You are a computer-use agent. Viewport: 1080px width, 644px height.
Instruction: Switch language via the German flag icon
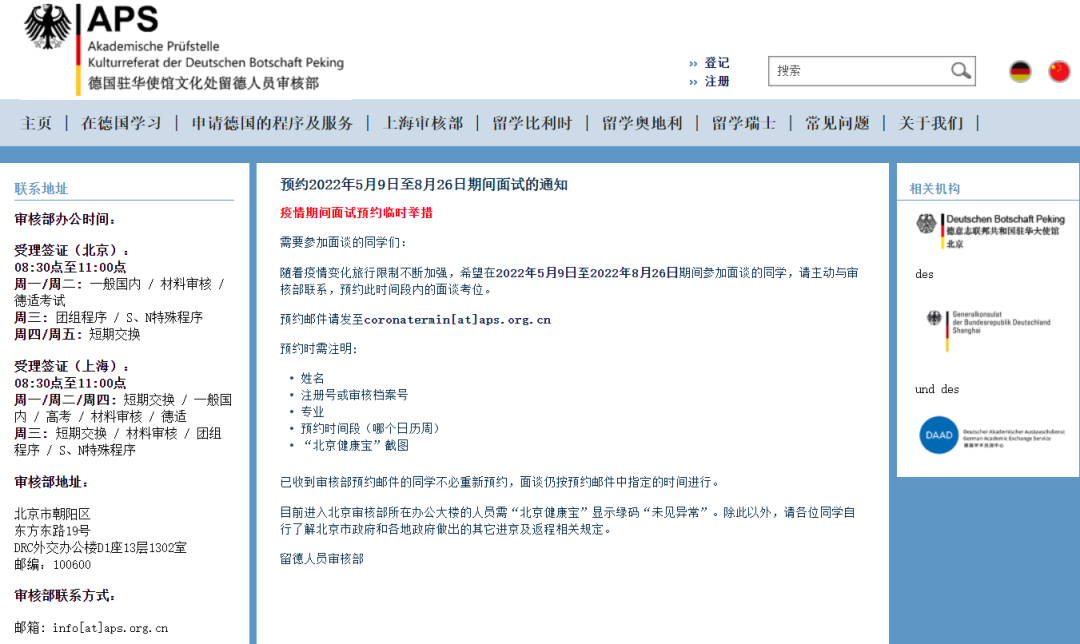1019,70
